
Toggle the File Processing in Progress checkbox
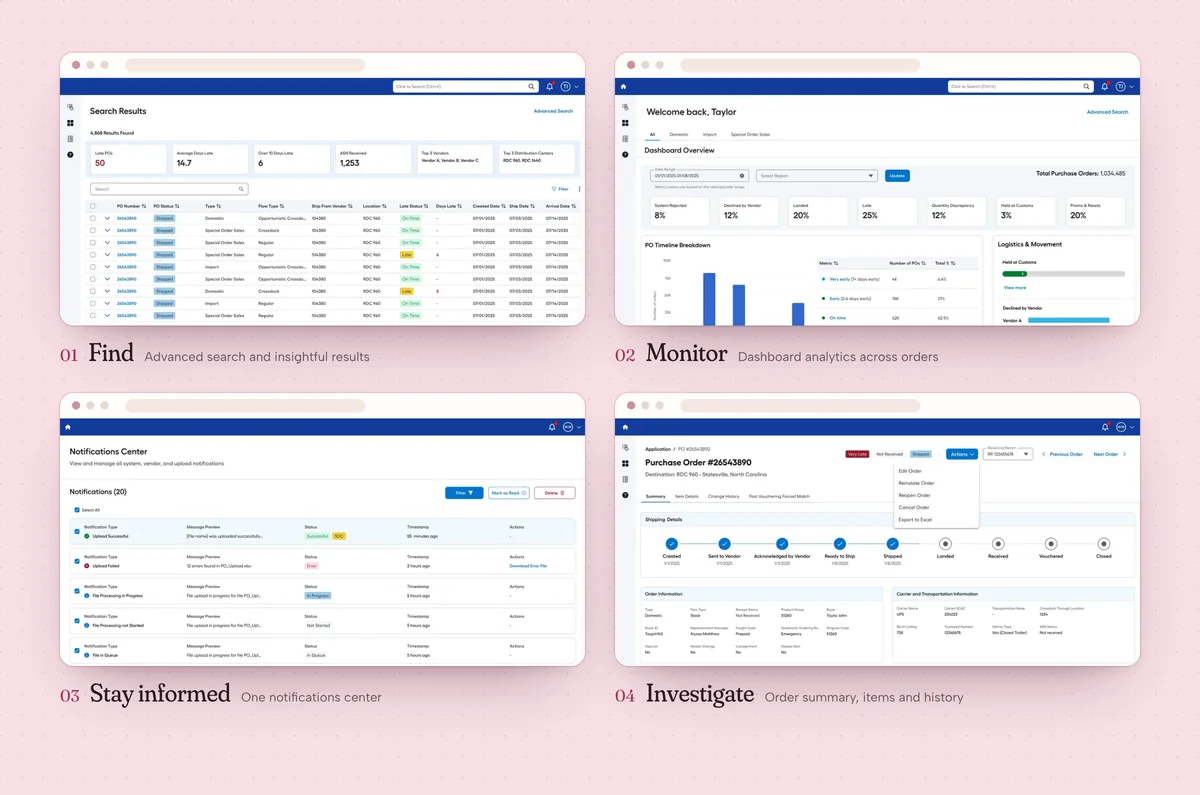(x=77, y=591)
